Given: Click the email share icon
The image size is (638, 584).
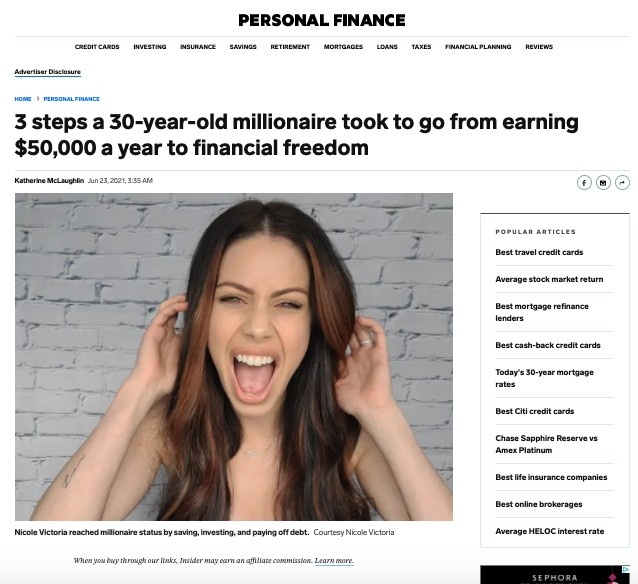Looking at the screenshot, I should click(603, 183).
